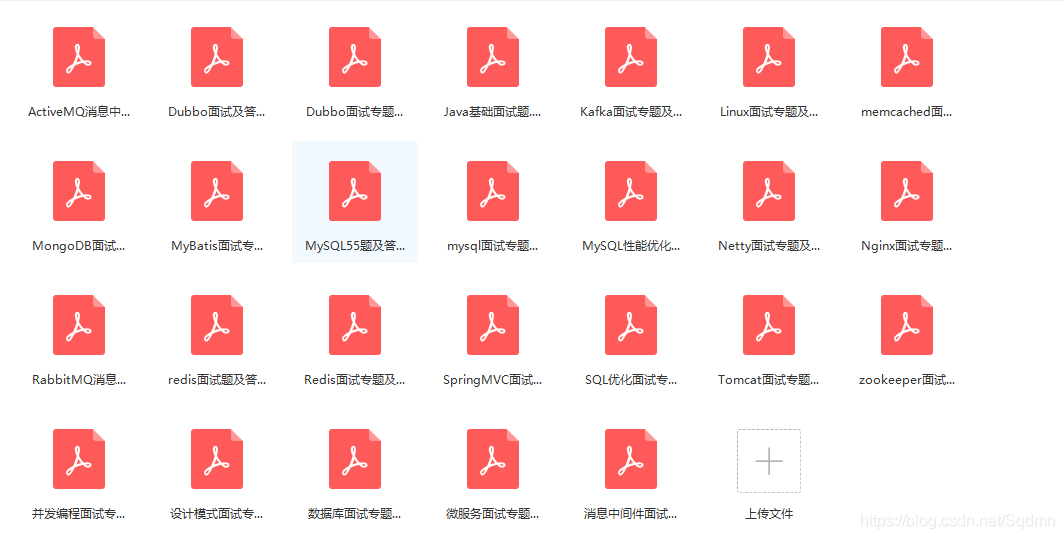This screenshot has height=539, width=1064.
Task: Click the dashed plus 上传文件 upload box
Action: tap(769, 461)
